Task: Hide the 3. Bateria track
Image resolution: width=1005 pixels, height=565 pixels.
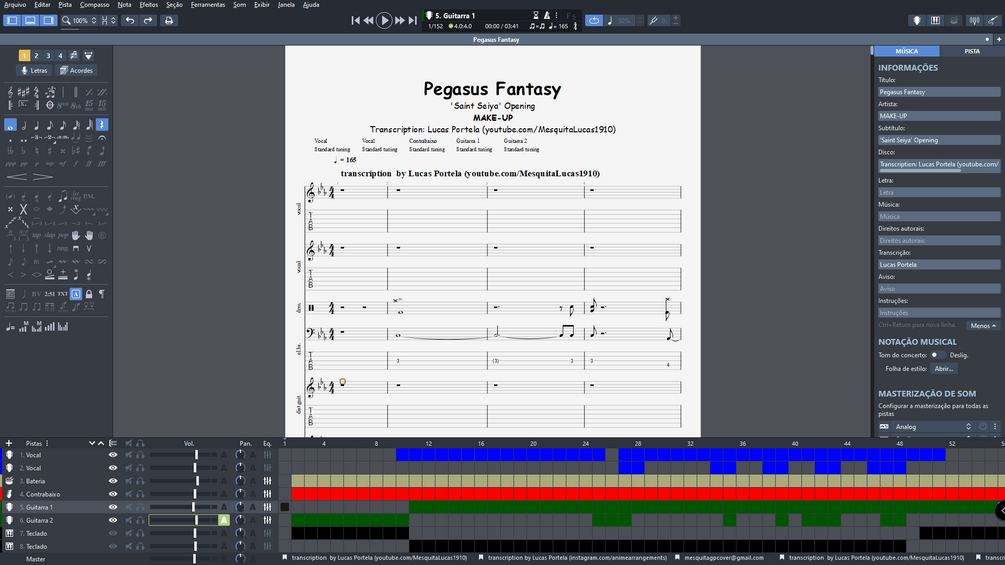Action: [x=113, y=481]
